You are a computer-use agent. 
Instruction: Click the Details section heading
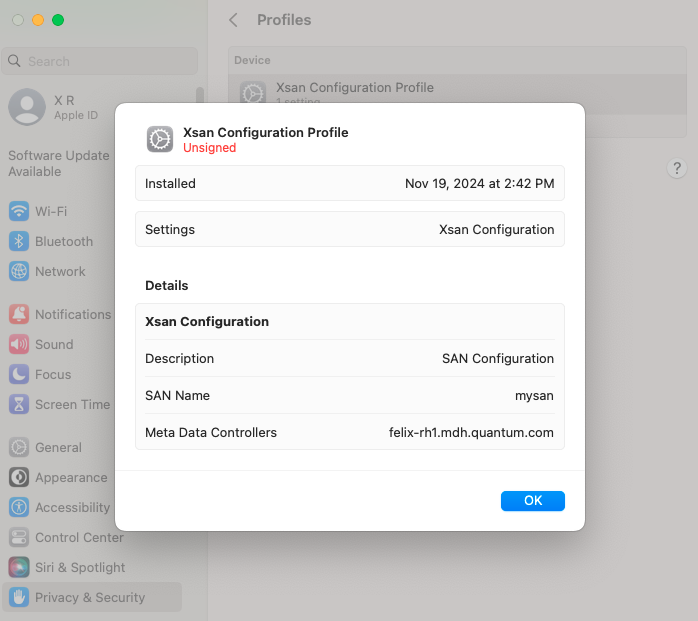(166, 285)
